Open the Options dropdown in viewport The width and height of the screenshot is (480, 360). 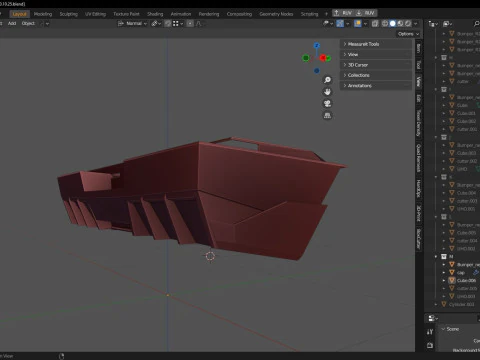pos(408,34)
